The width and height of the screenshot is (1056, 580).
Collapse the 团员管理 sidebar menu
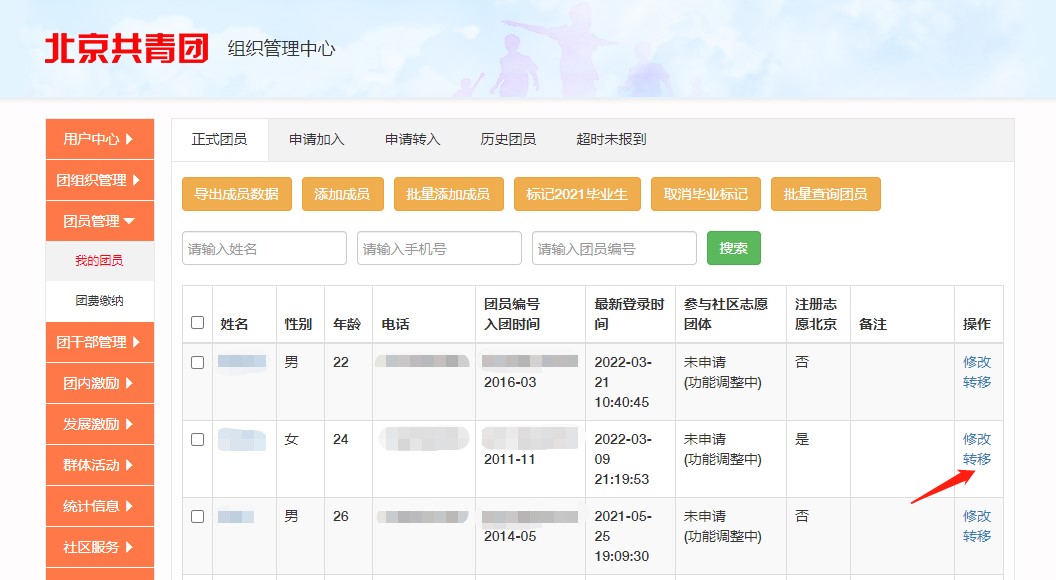pos(99,221)
